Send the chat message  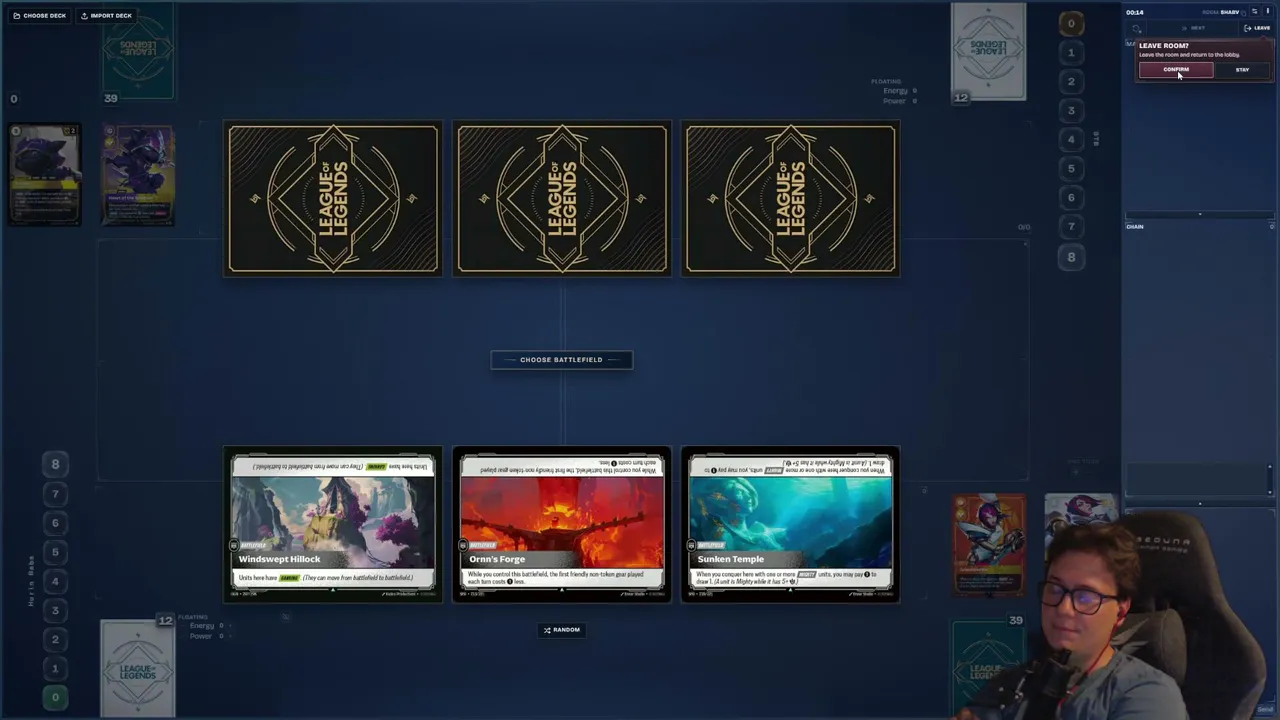(1265, 709)
